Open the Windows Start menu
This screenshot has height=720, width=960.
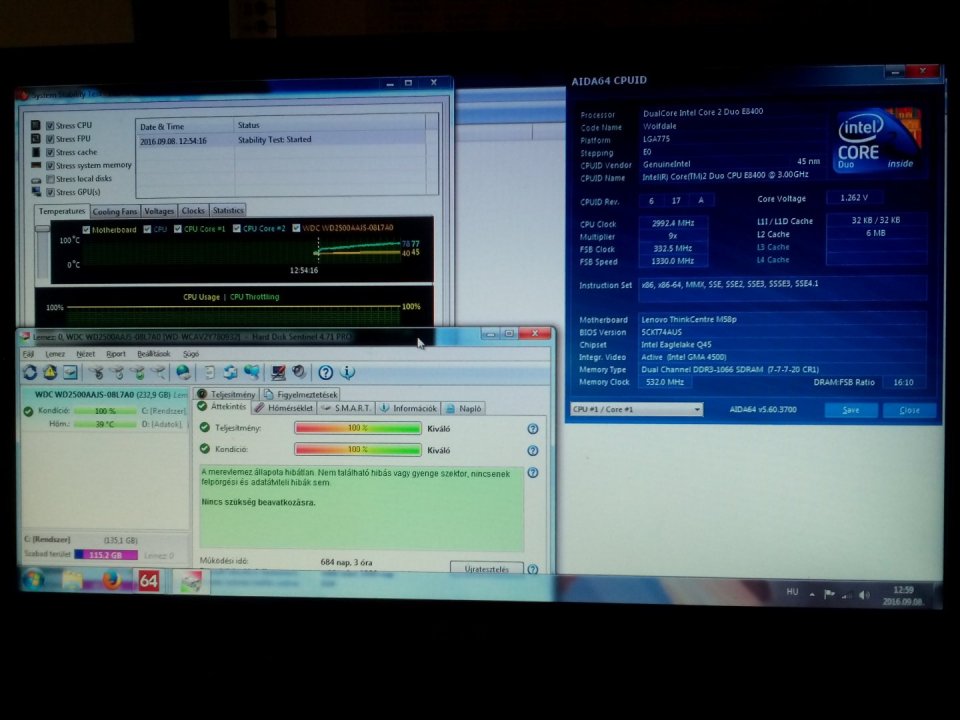click(32, 579)
